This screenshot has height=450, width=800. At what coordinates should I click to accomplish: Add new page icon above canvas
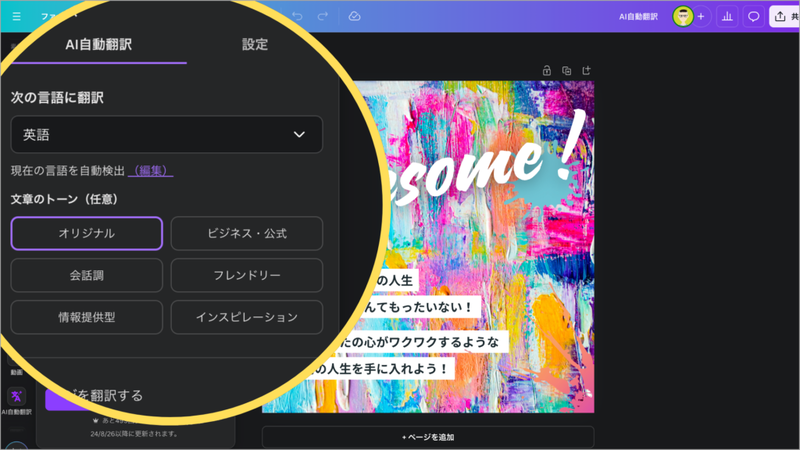(586, 70)
